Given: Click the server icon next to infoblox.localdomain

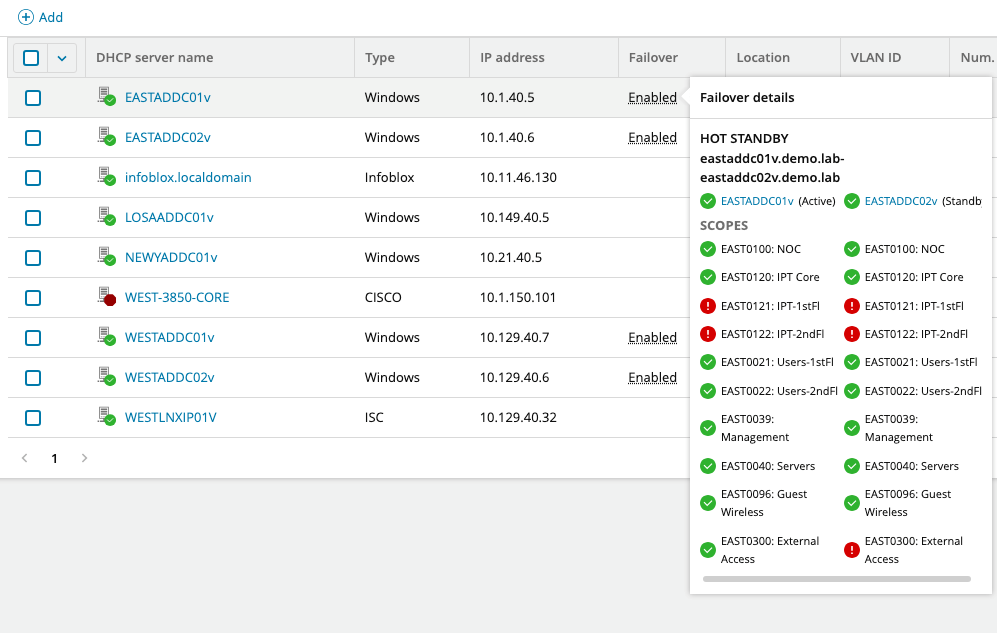Looking at the screenshot, I should 106,177.
